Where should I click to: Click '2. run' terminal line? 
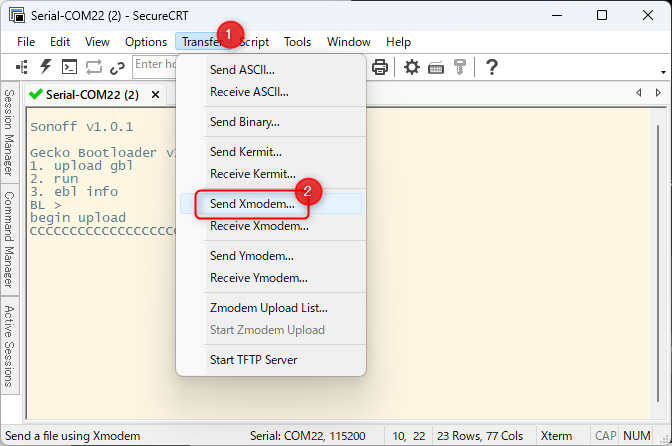coord(54,179)
